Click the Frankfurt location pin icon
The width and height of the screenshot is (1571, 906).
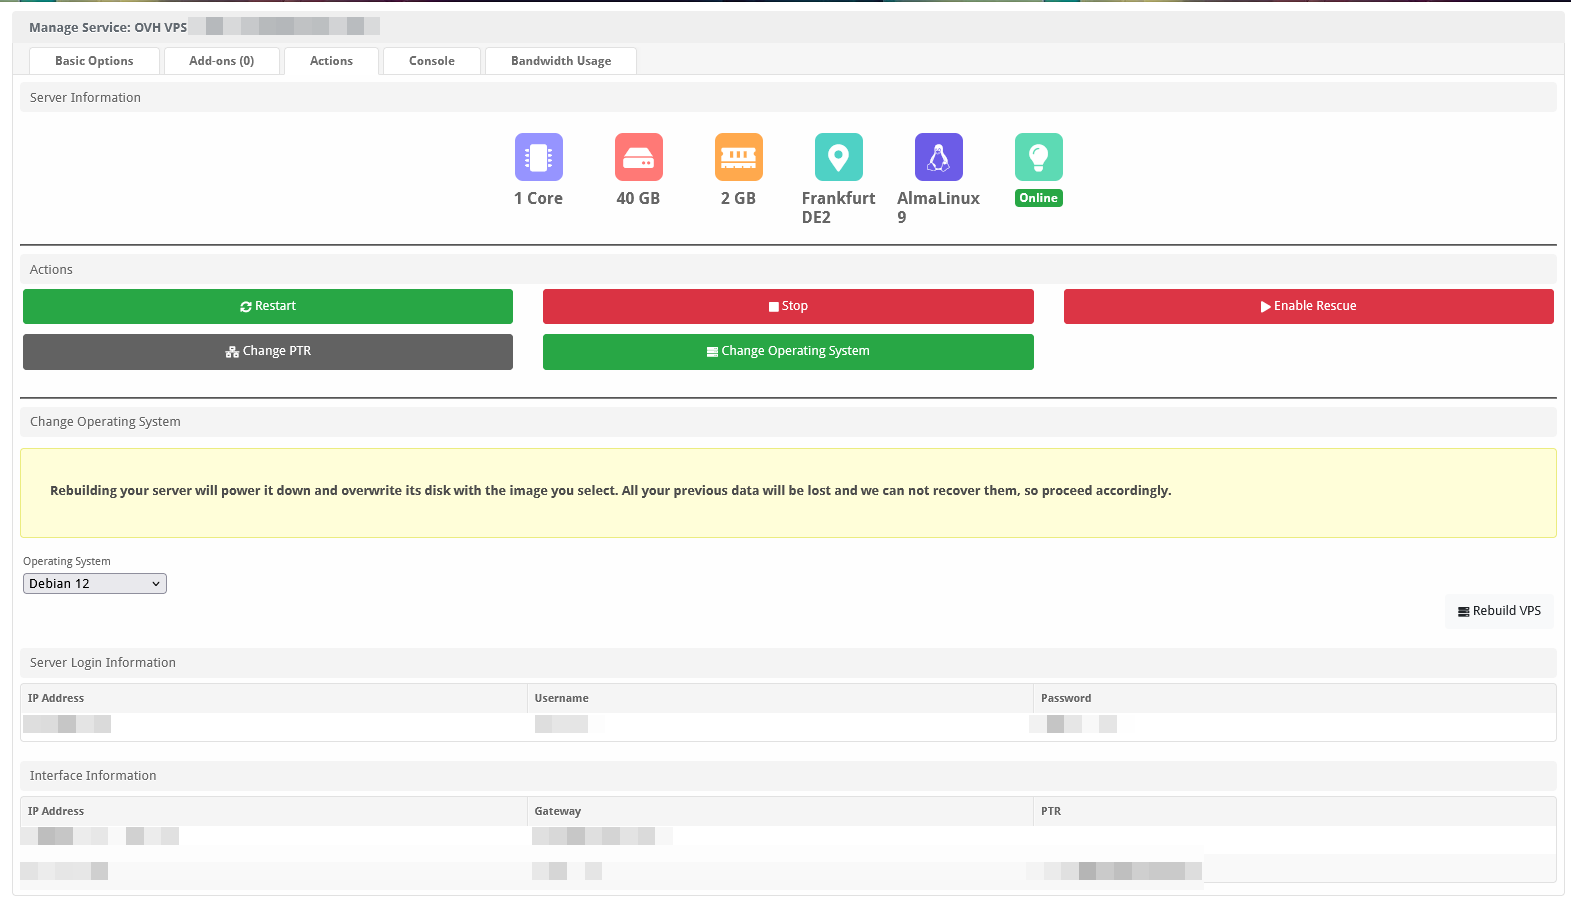click(x=838, y=157)
